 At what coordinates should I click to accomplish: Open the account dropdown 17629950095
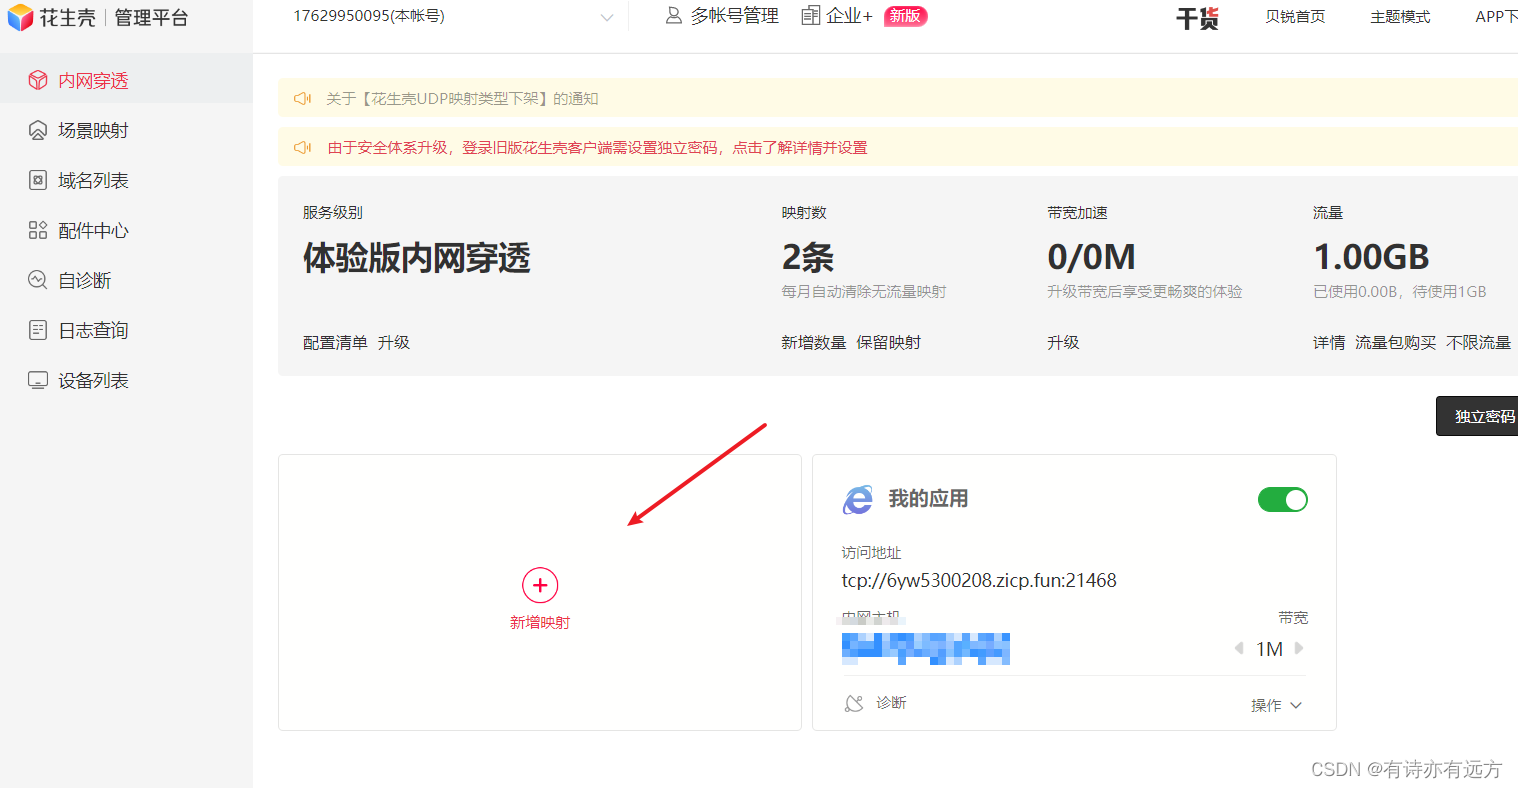pyautogui.click(x=453, y=16)
